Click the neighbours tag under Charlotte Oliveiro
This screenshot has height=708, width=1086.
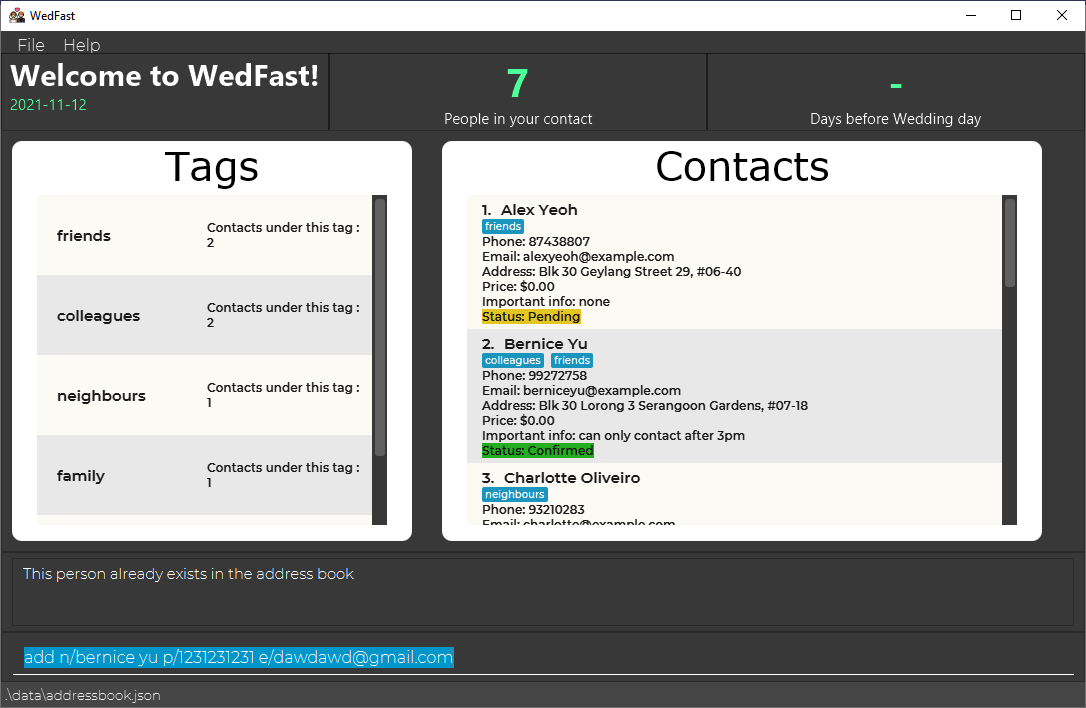[515, 495]
